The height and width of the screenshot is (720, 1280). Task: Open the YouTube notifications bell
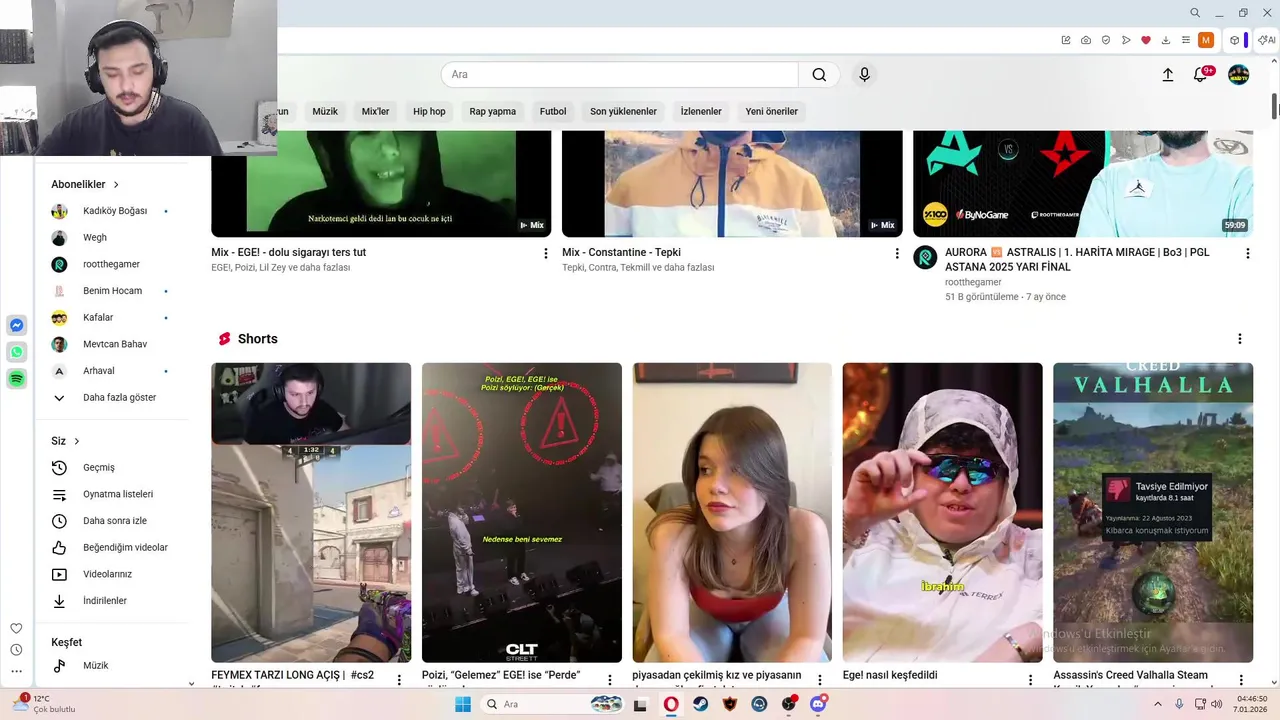[x=1201, y=74]
